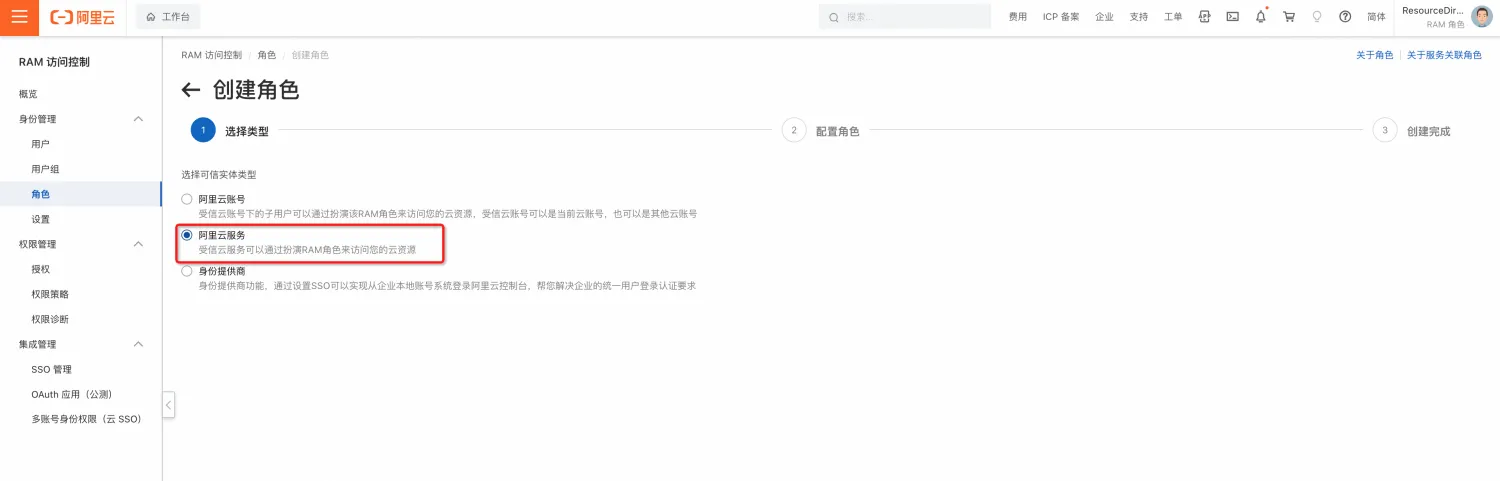Collapse the 集成管理 section
Viewport: 1500px width, 481px height.
139,344
